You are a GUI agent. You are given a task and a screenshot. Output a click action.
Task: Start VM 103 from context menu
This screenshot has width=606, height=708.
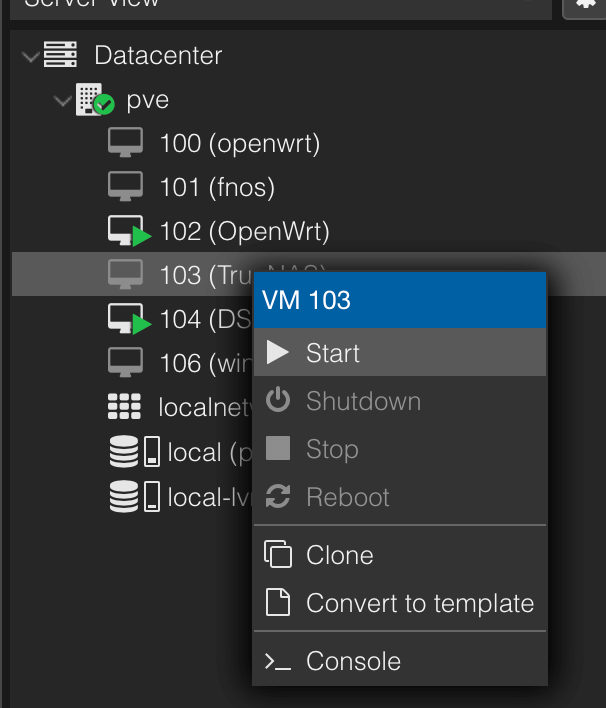pos(332,353)
